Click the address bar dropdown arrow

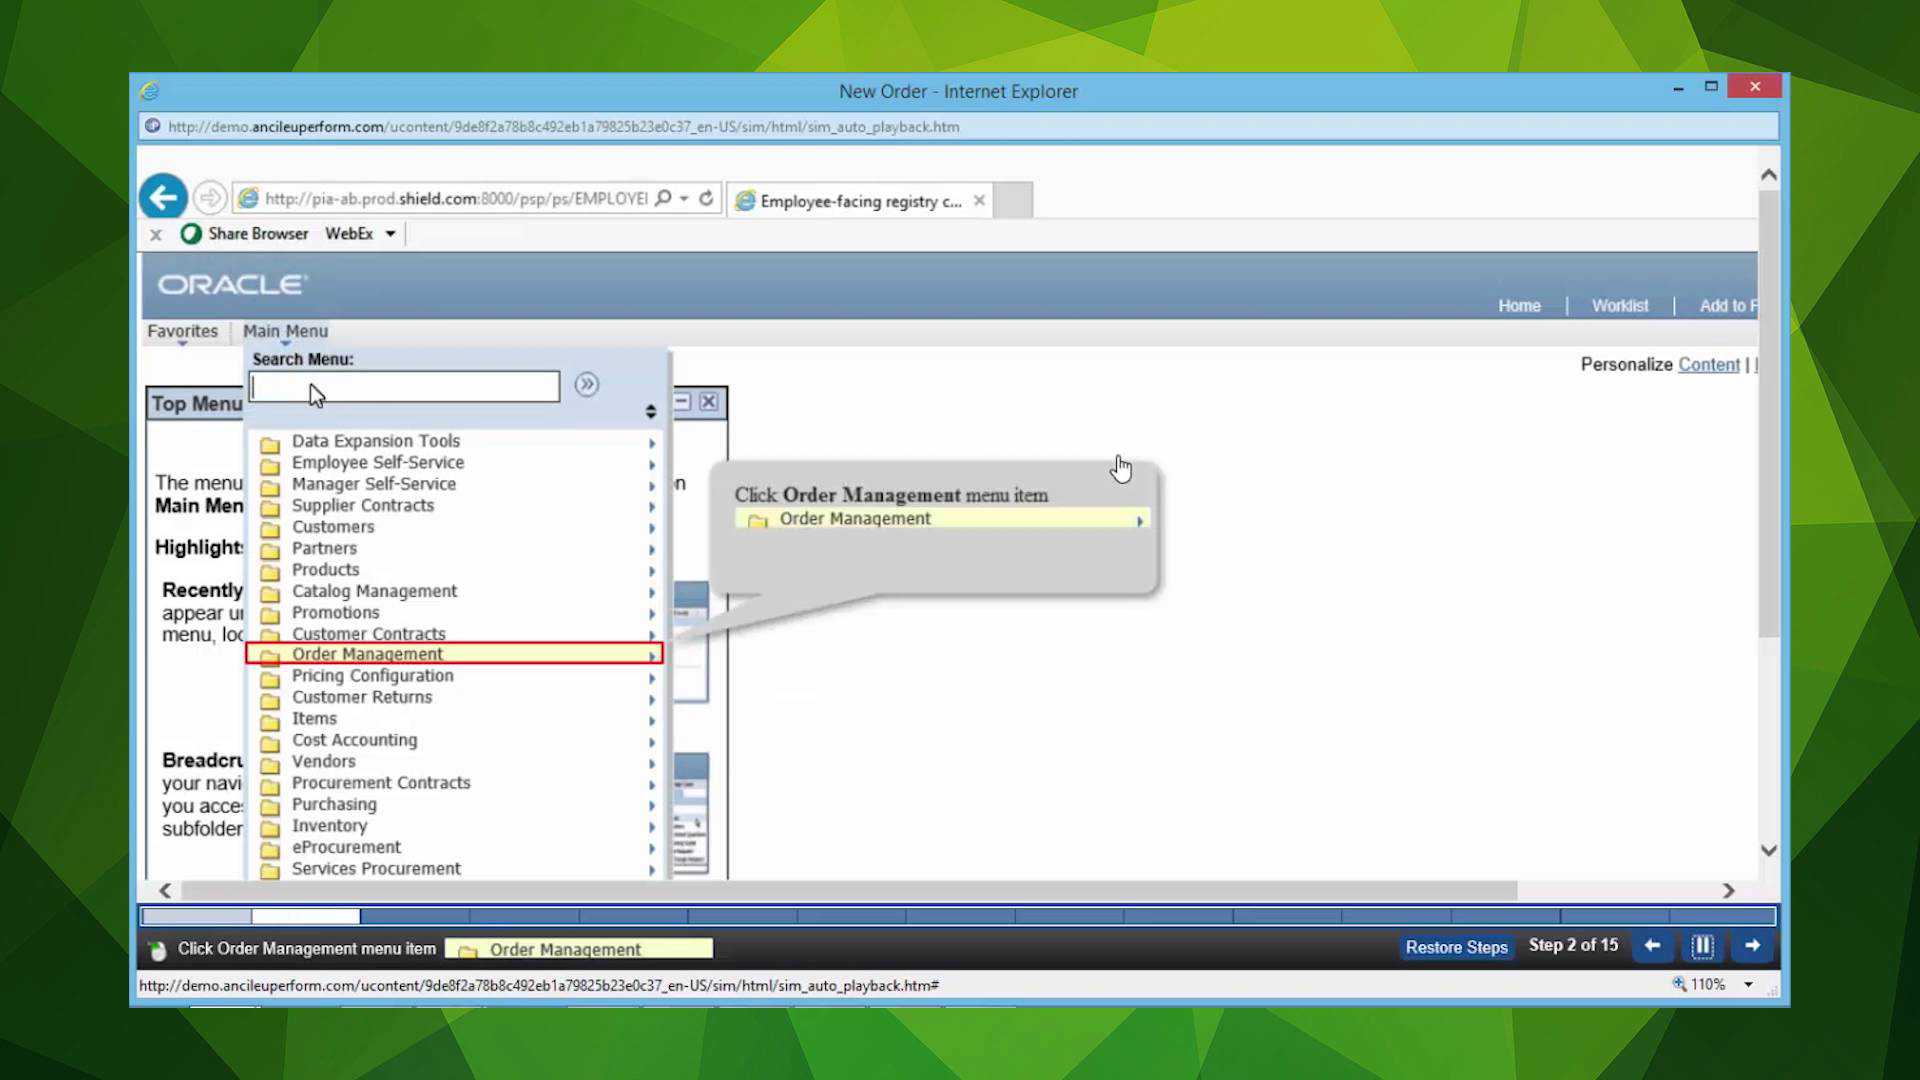pos(684,199)
